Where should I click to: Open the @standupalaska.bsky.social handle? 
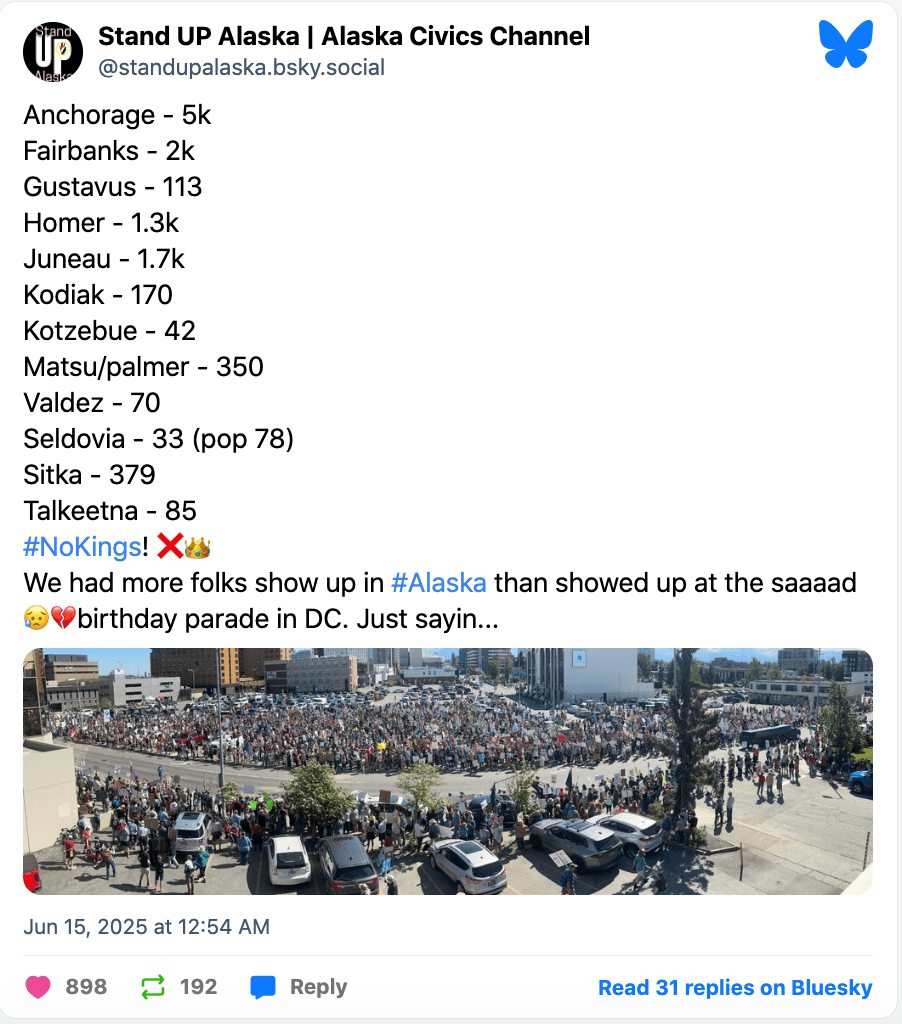pos(241,68)
